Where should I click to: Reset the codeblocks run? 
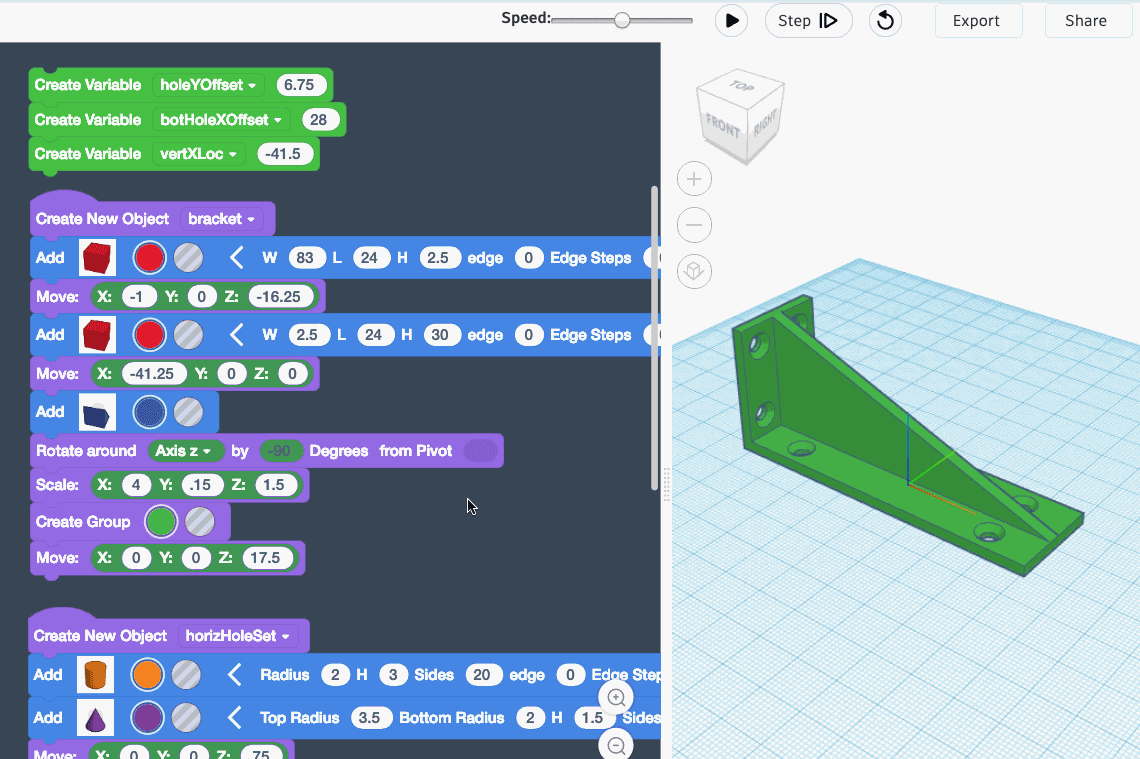click(x=885, y=20)
